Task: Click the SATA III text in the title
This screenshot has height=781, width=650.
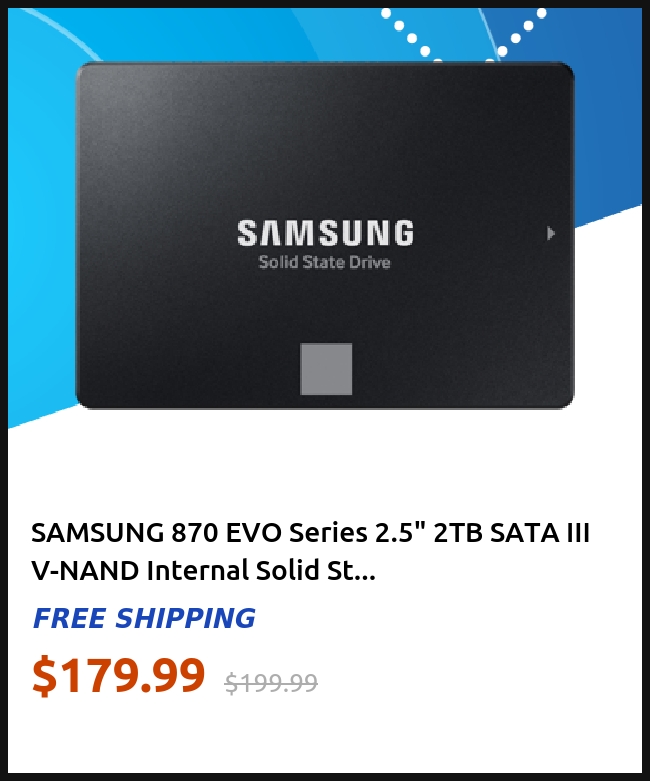Action: [540, 532]
